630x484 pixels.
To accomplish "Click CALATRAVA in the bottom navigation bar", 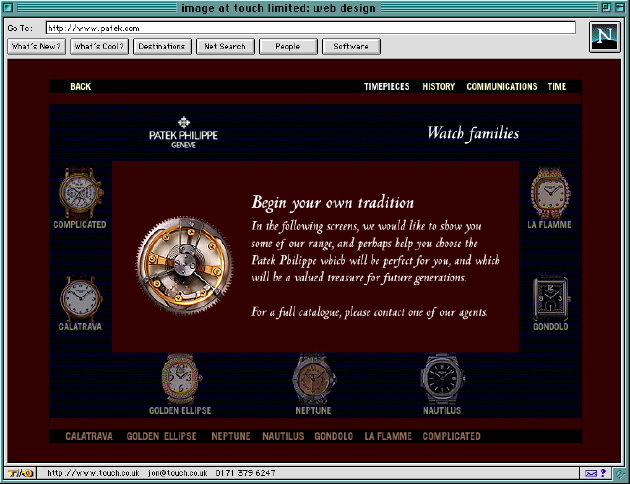I will [x=89, y=436].
